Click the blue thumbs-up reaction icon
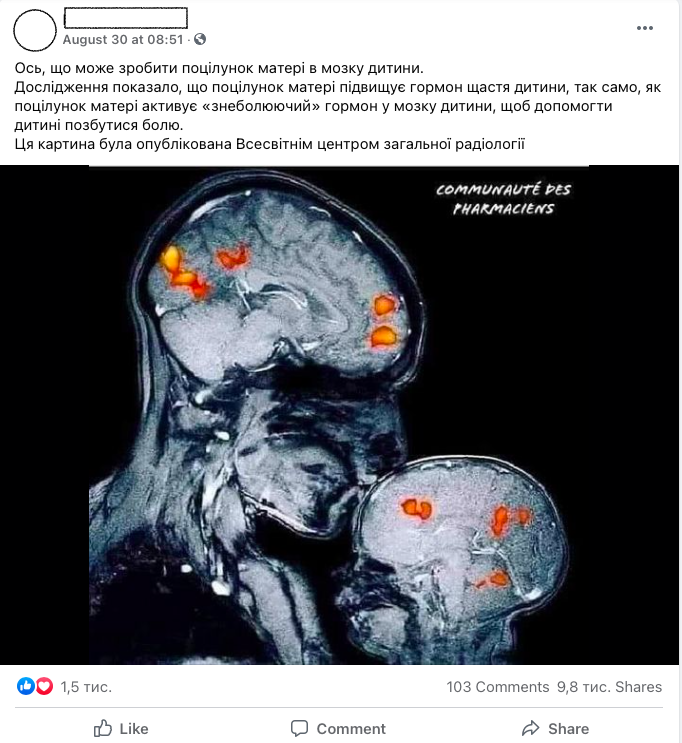The width and height of the screenshot is (682, 743). pyautogui.click(x=26, y=686)
